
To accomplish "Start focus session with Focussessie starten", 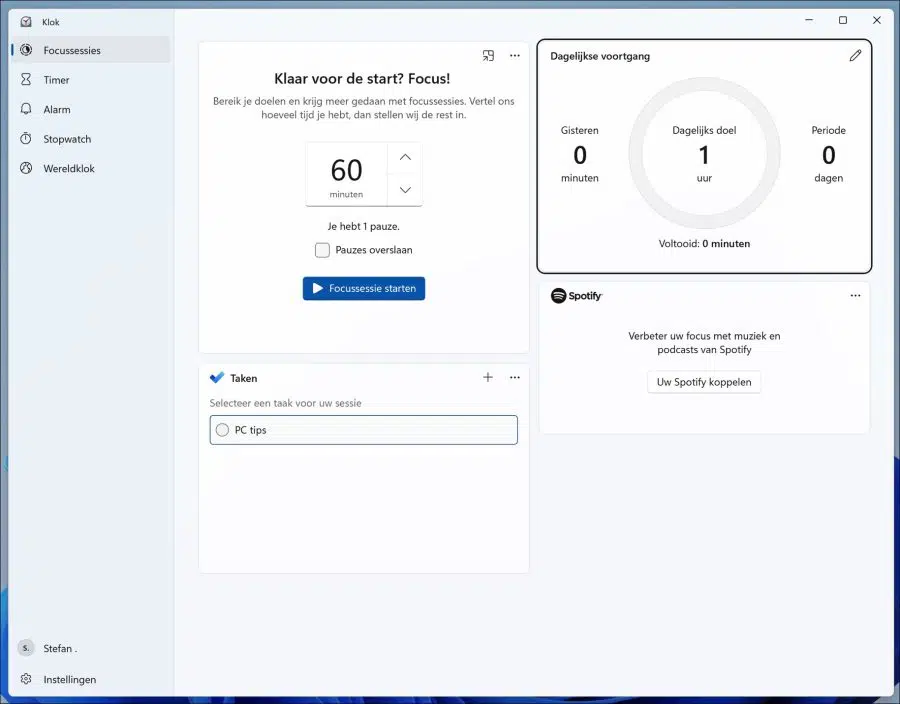I will [364, 289].
